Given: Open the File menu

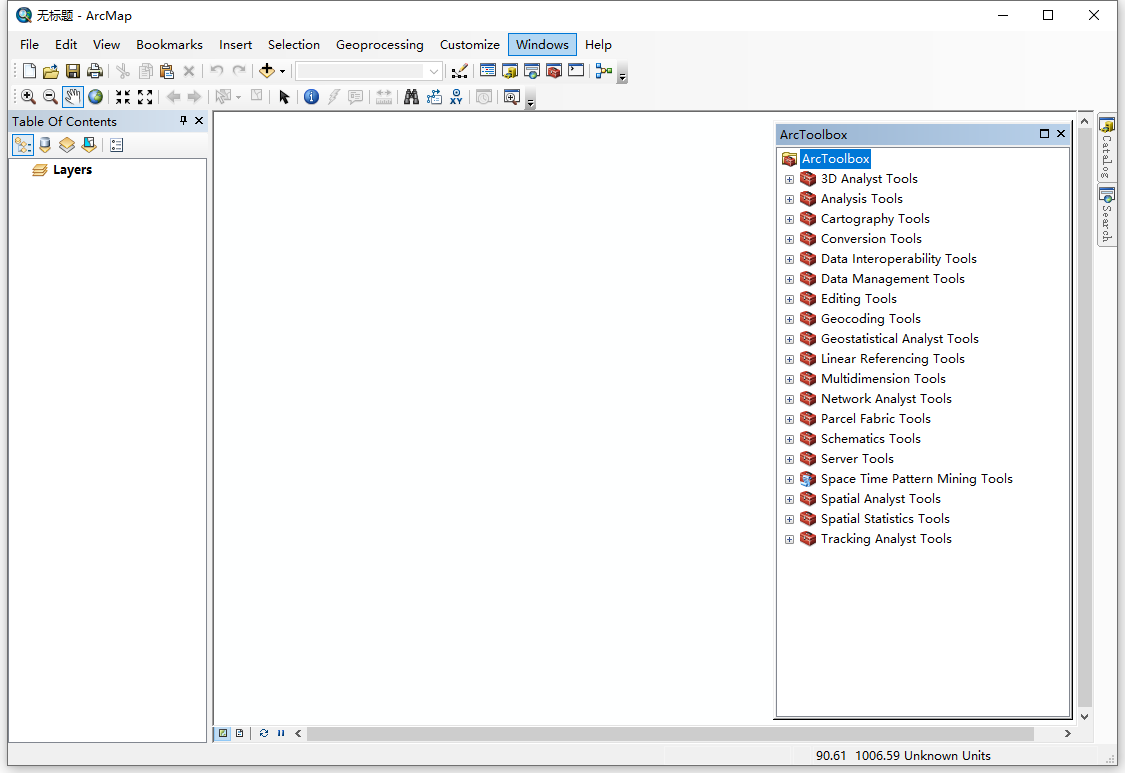Looking at the screenshot, I should [29, 44].
